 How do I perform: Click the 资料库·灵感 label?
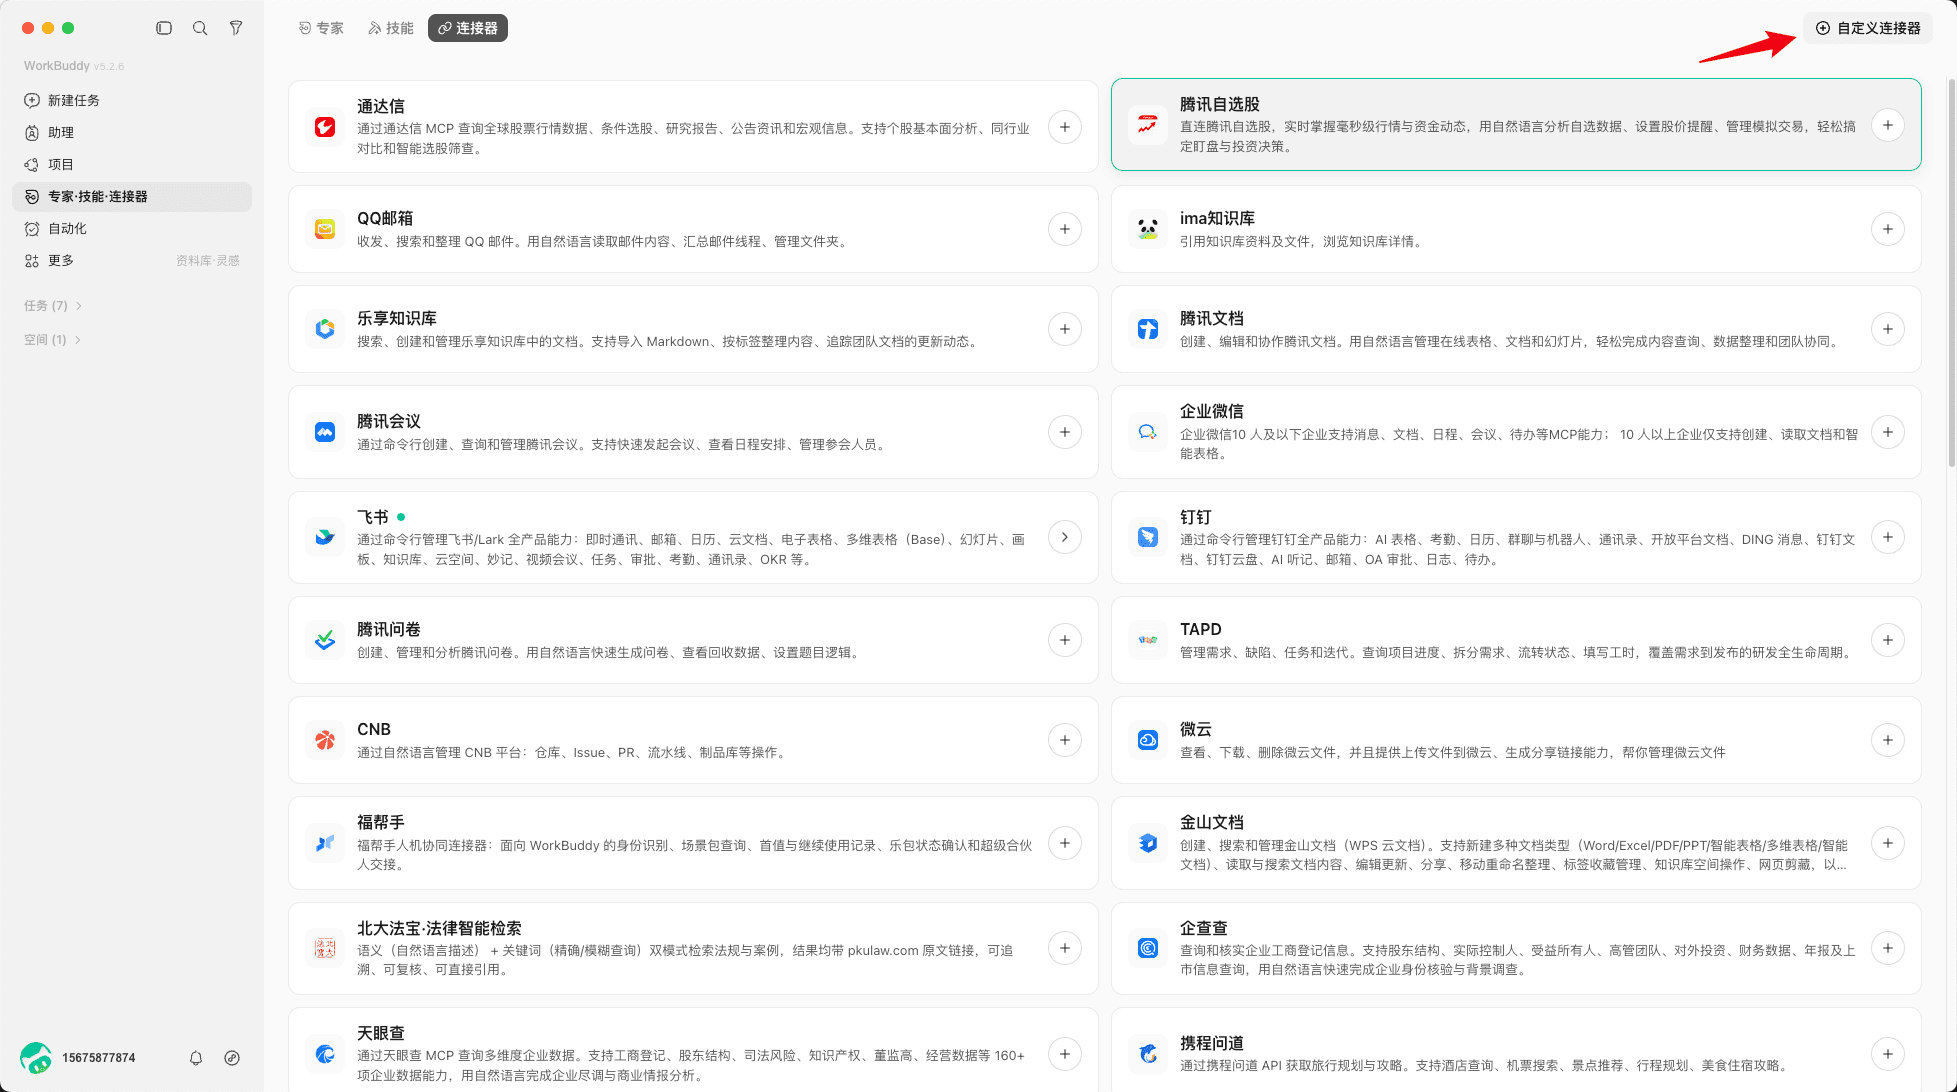(208, 261)
